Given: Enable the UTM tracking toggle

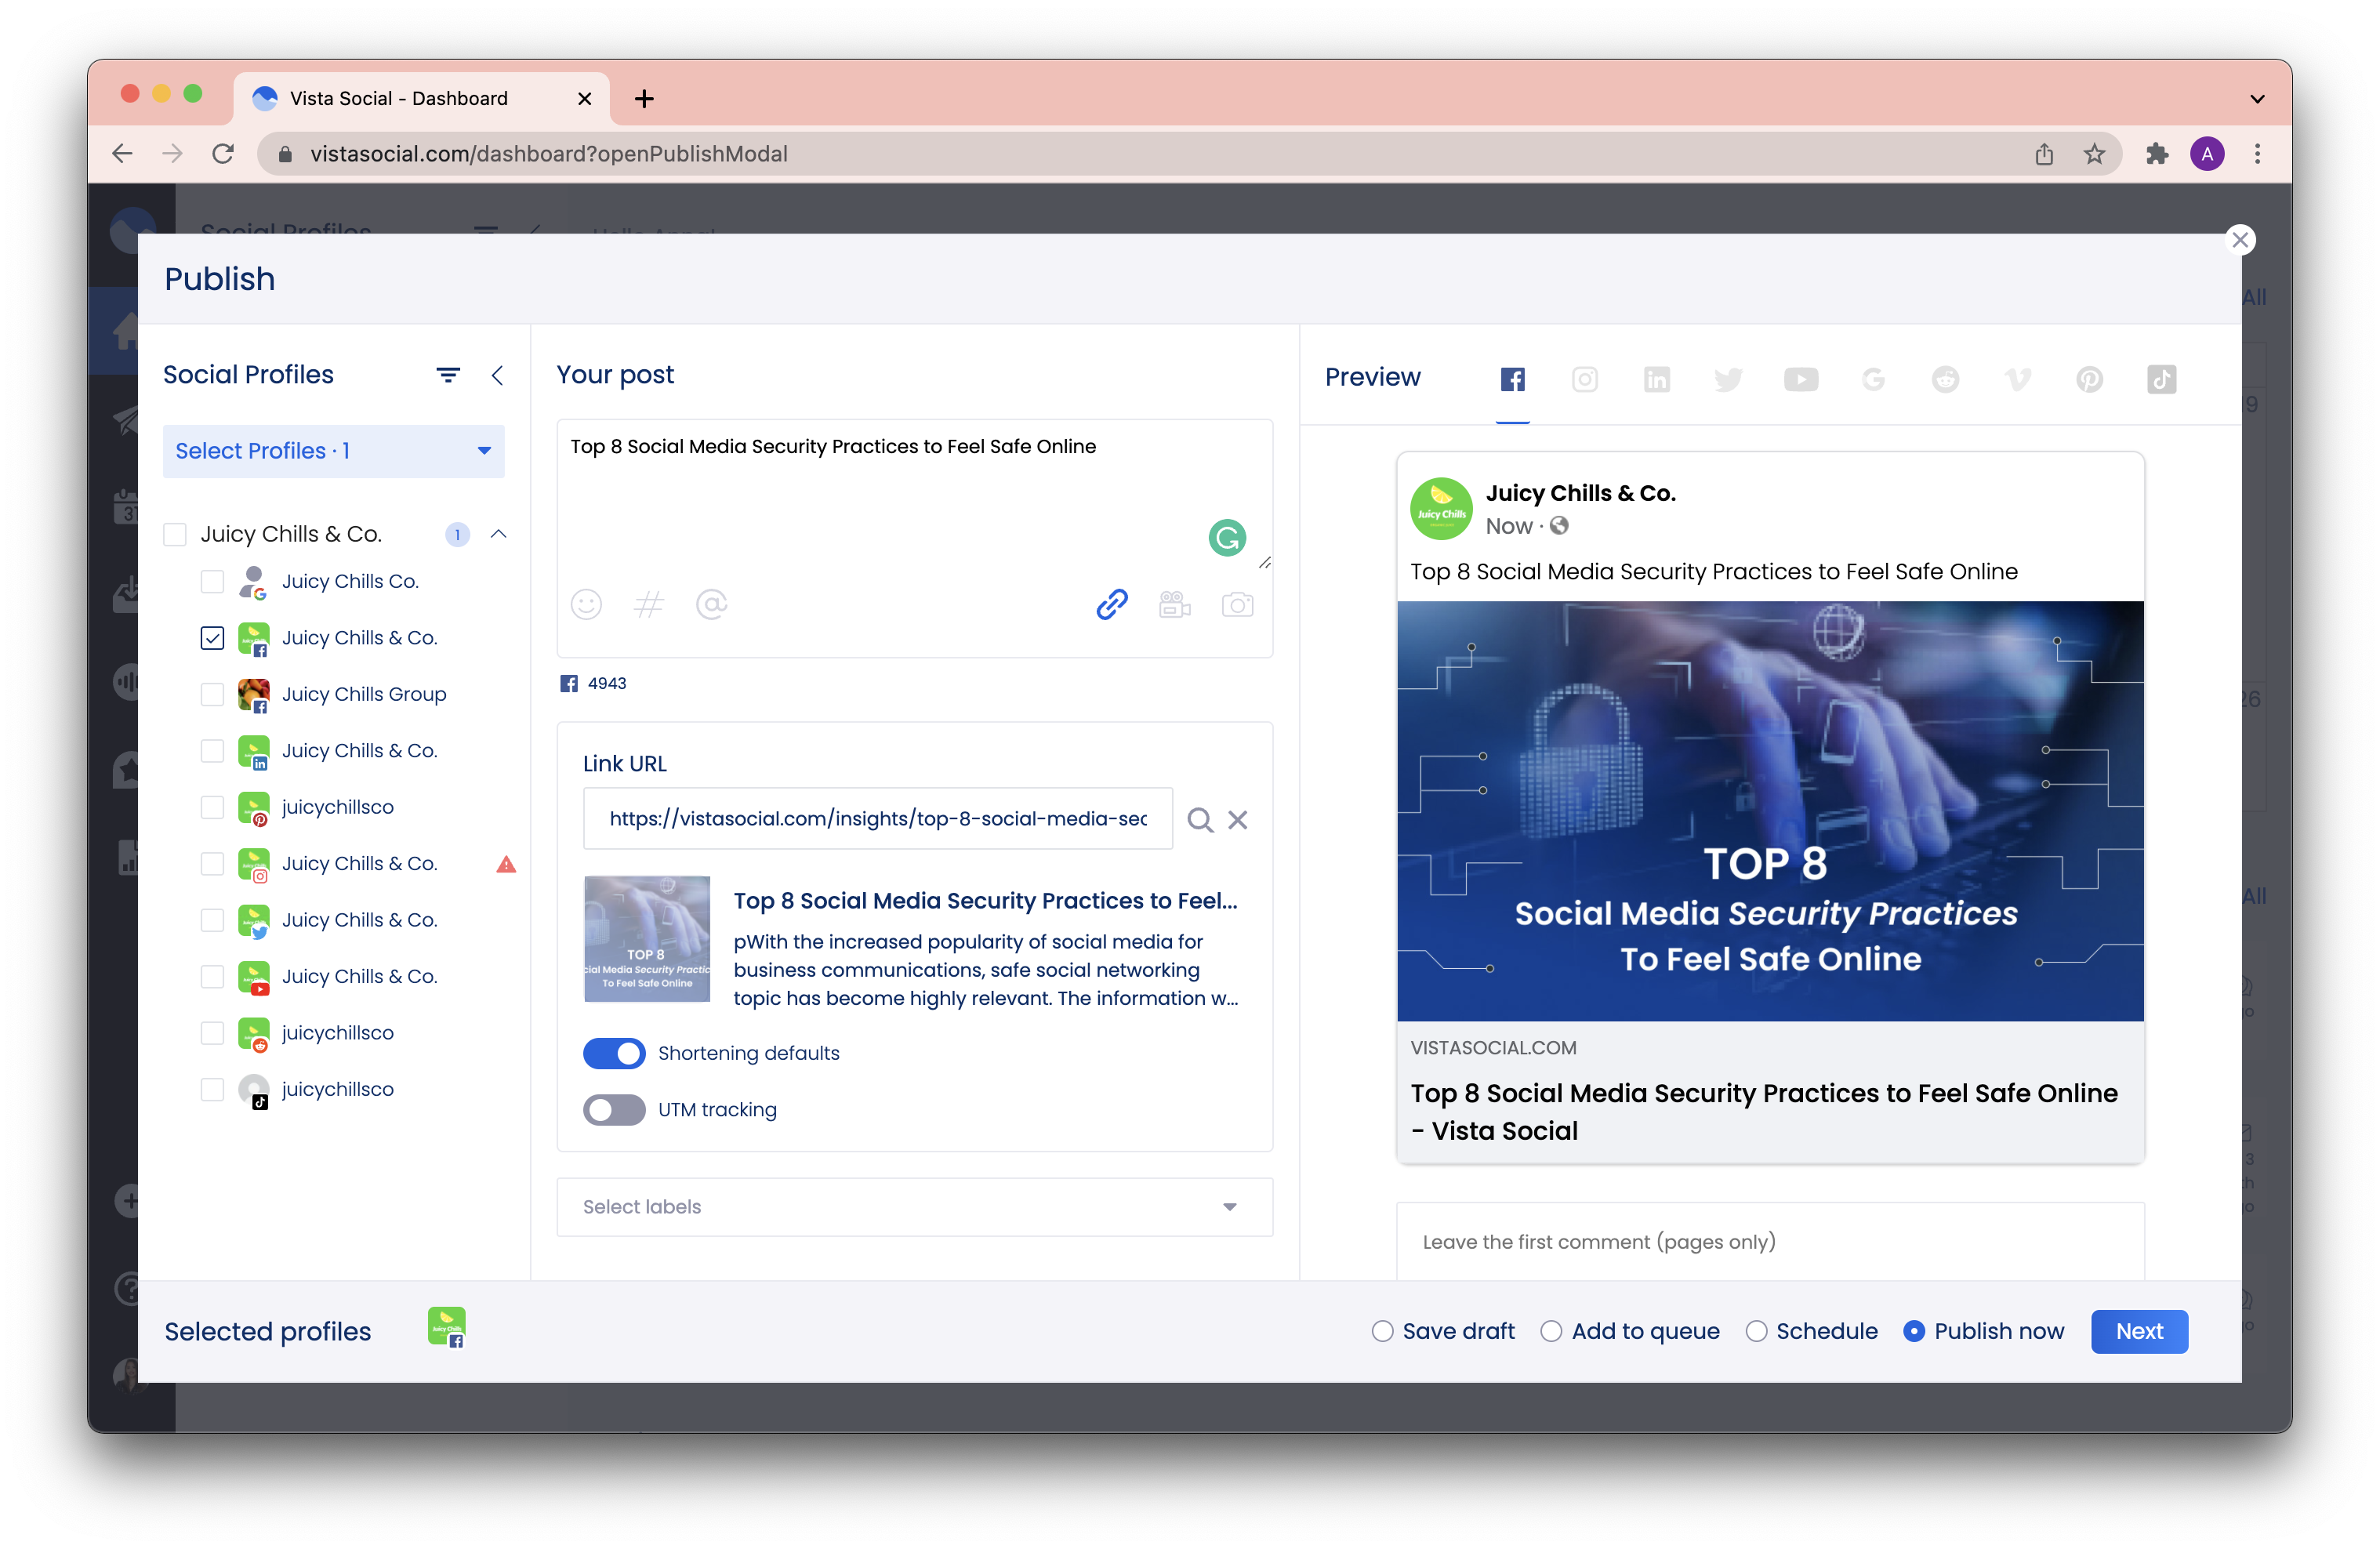Looking at the screenshot, I should click(614, 1110).
